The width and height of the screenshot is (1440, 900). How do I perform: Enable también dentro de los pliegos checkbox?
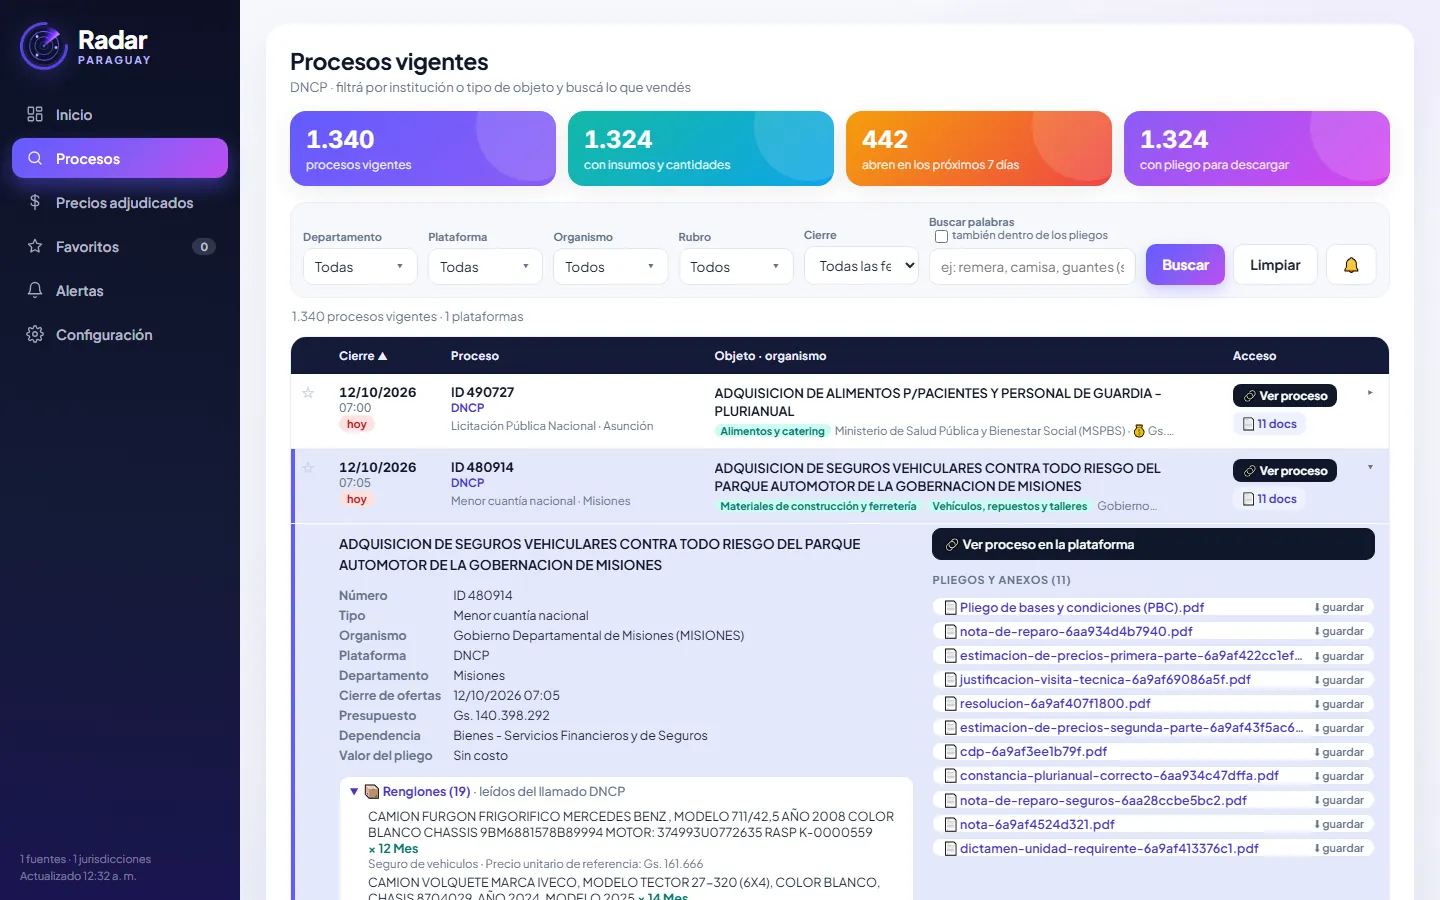(x=941, y=236)
